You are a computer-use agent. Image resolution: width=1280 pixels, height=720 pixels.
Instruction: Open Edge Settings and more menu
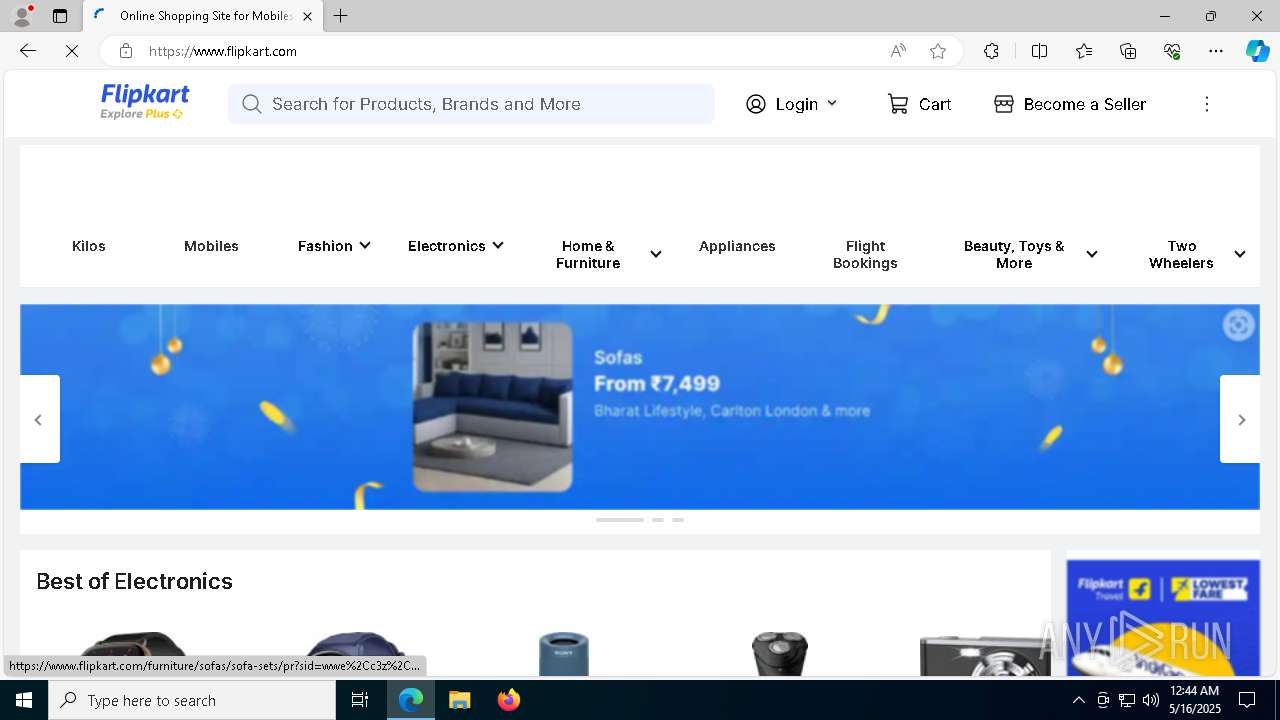(x=1216, y=51)
